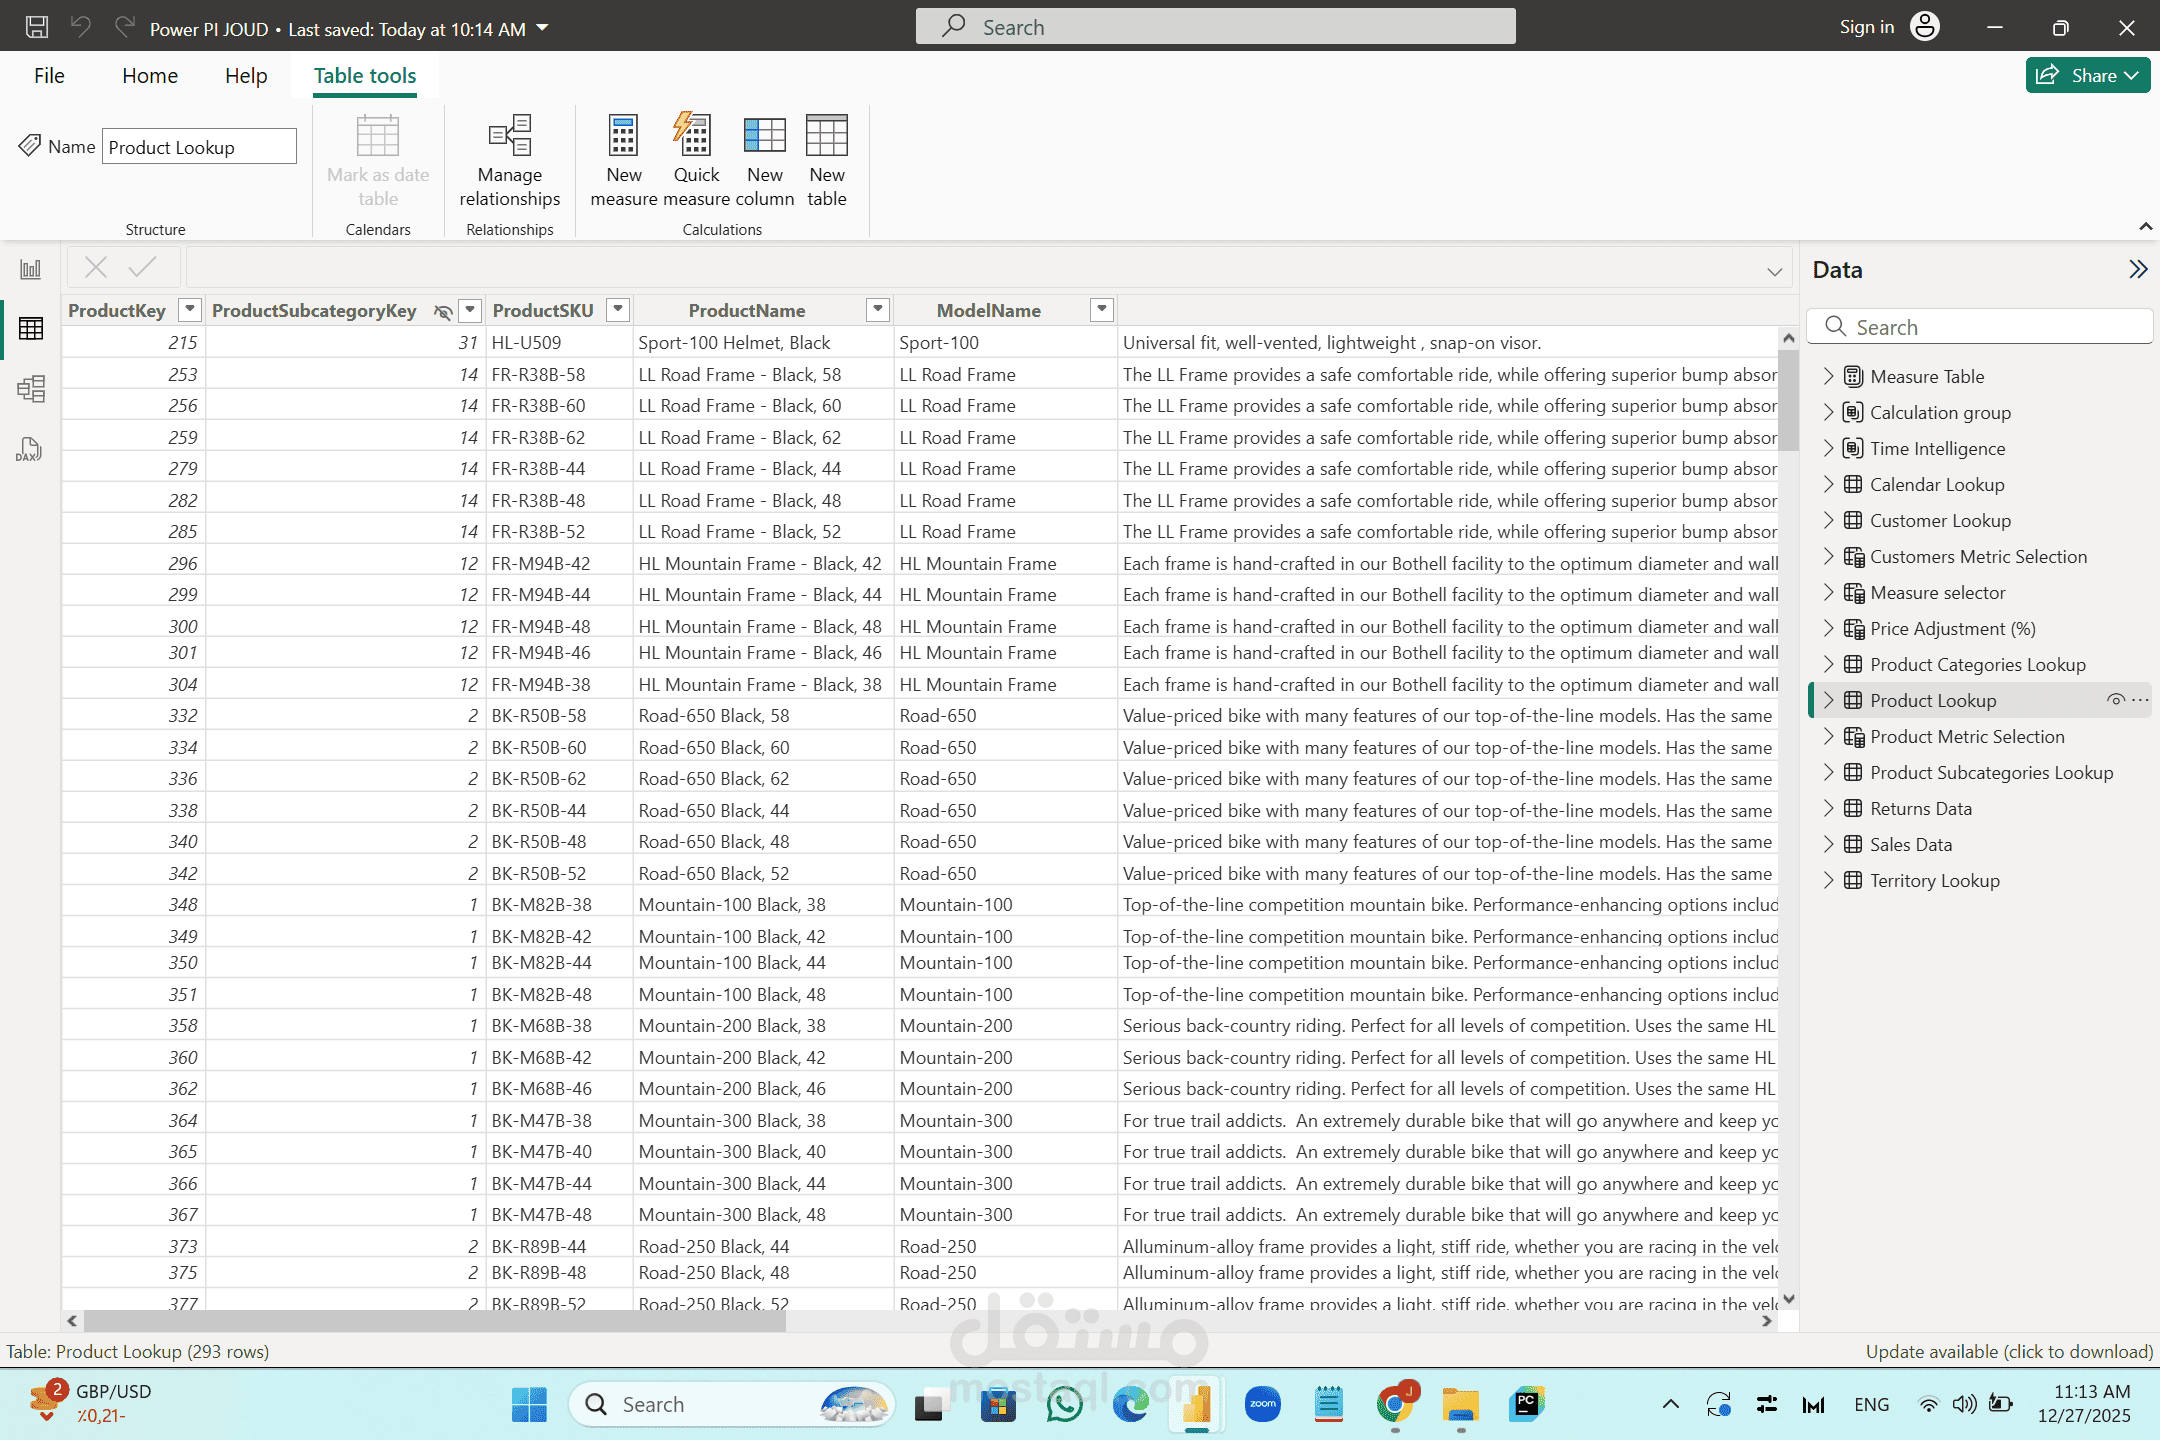Click the table Name input field
Image resolution: width=2160 pixels, height=1440 pixels.
199,147
